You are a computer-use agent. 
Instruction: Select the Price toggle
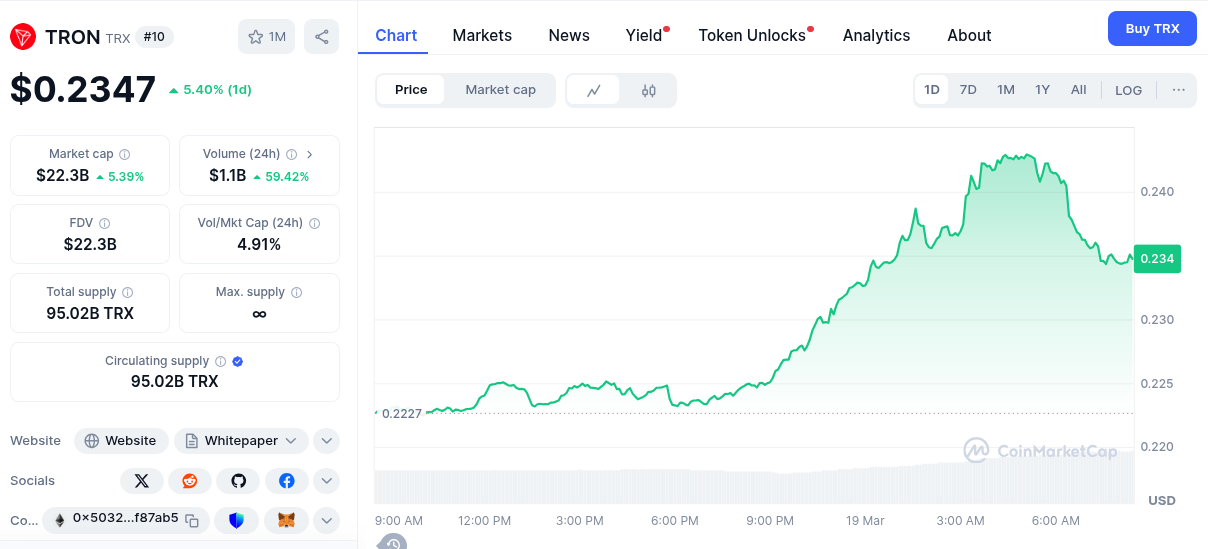[x=411, y=90]
